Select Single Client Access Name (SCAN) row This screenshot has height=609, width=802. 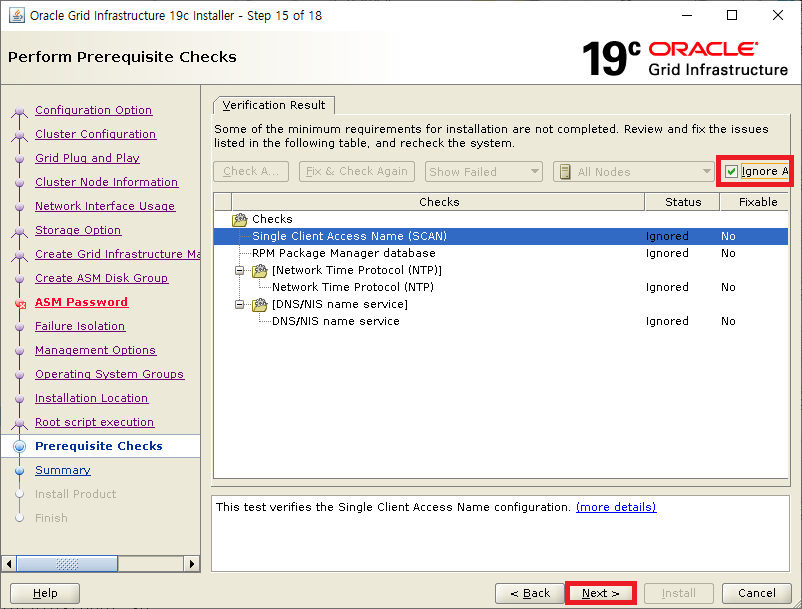501,236
